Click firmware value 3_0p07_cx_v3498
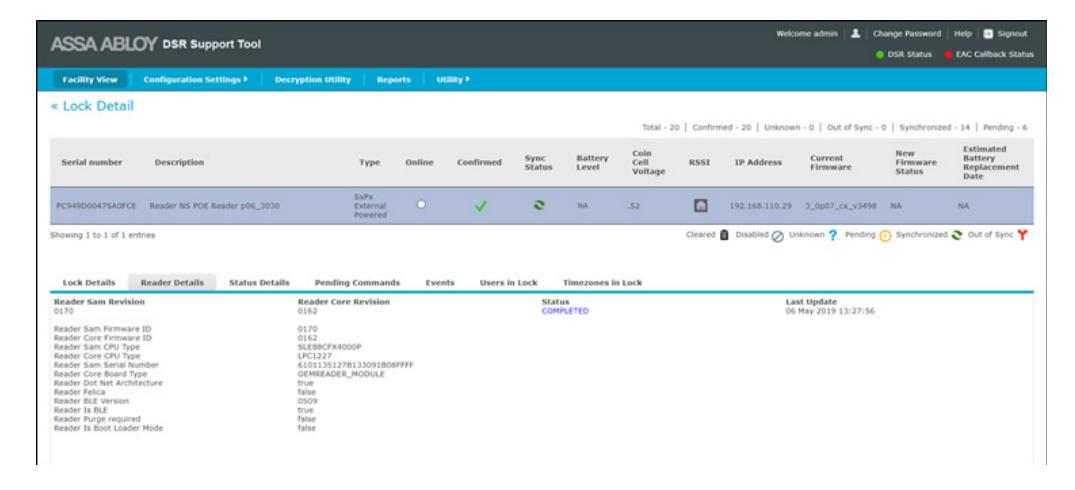This screenshot has width=1075, height=490. 842,206
